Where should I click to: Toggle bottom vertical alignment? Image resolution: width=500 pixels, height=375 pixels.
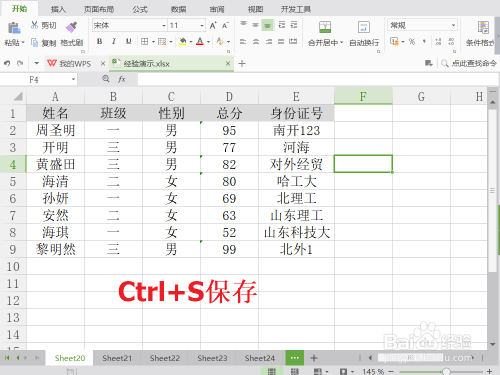[268, 25]
